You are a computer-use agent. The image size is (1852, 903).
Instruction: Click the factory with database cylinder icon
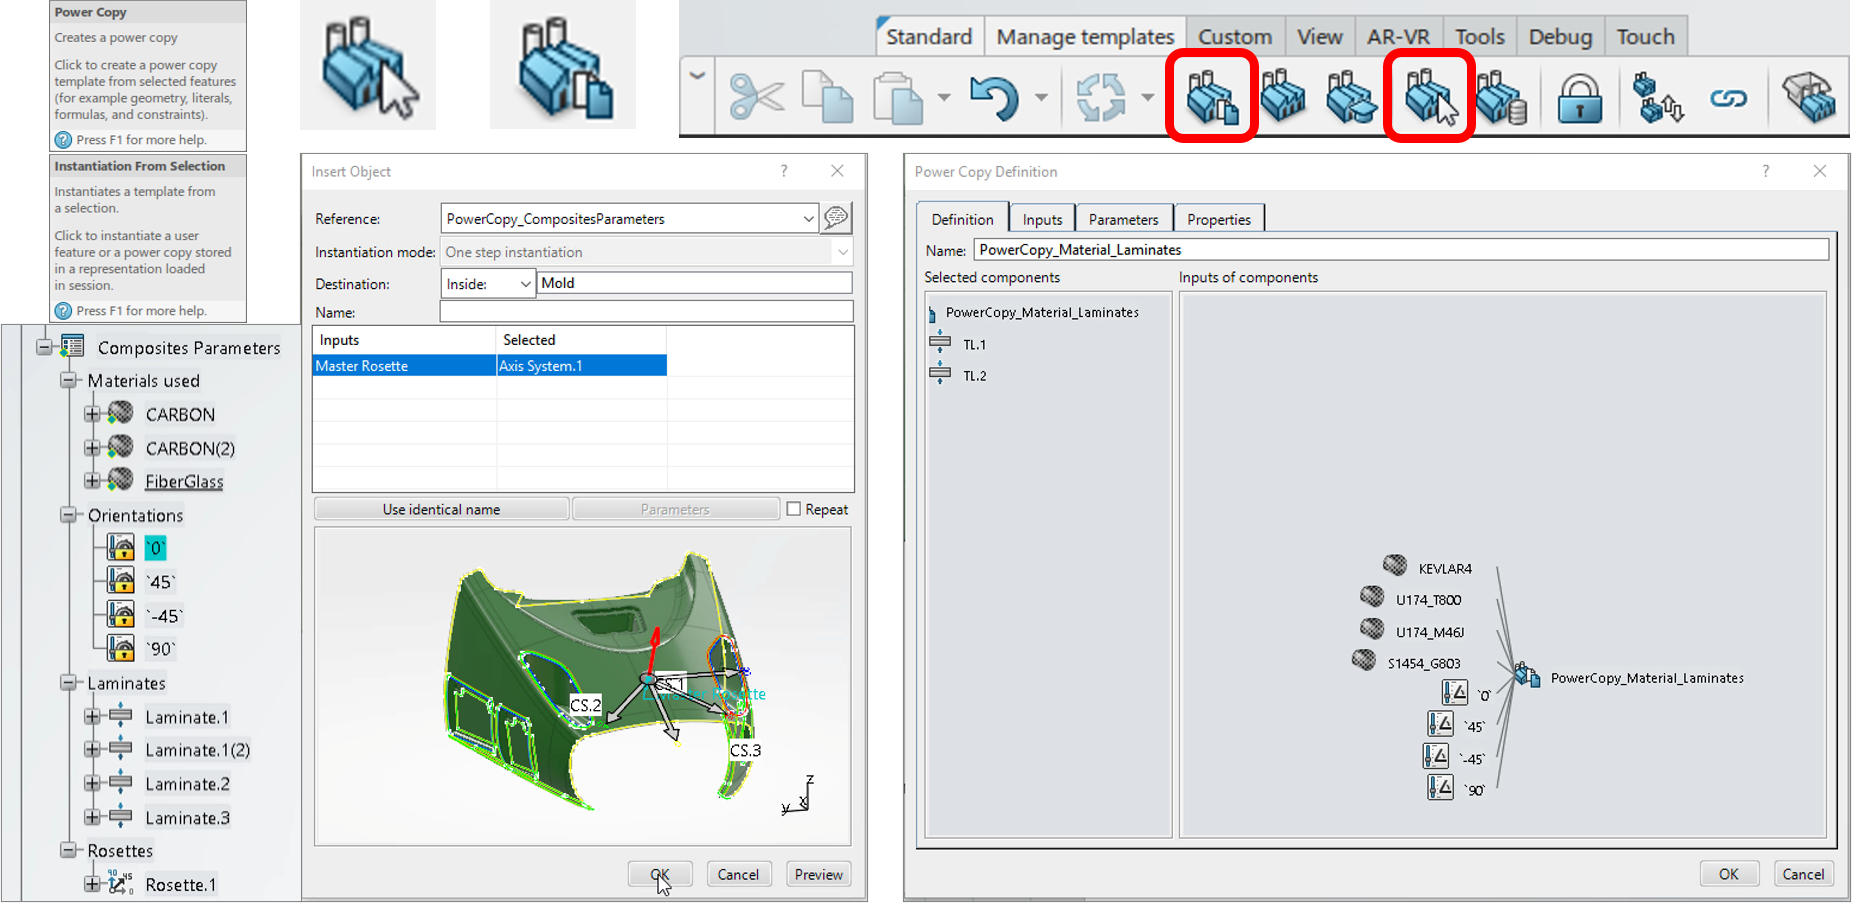click(x=1501, y=98)
